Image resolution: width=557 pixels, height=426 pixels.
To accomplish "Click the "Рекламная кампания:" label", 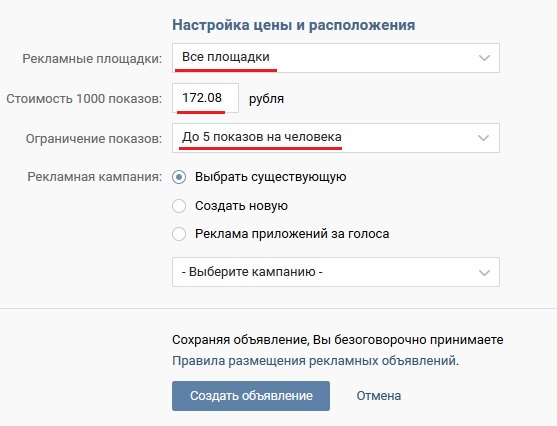I will click(x=94, y=177).
